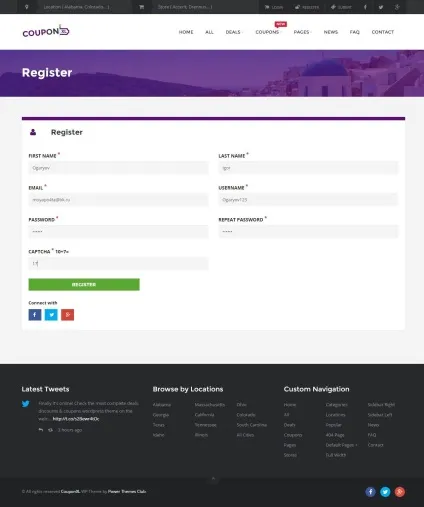Click the shopping cart icon in top bar
The width and height of the screenshot is (424, 507).
(x=142, y=7)
